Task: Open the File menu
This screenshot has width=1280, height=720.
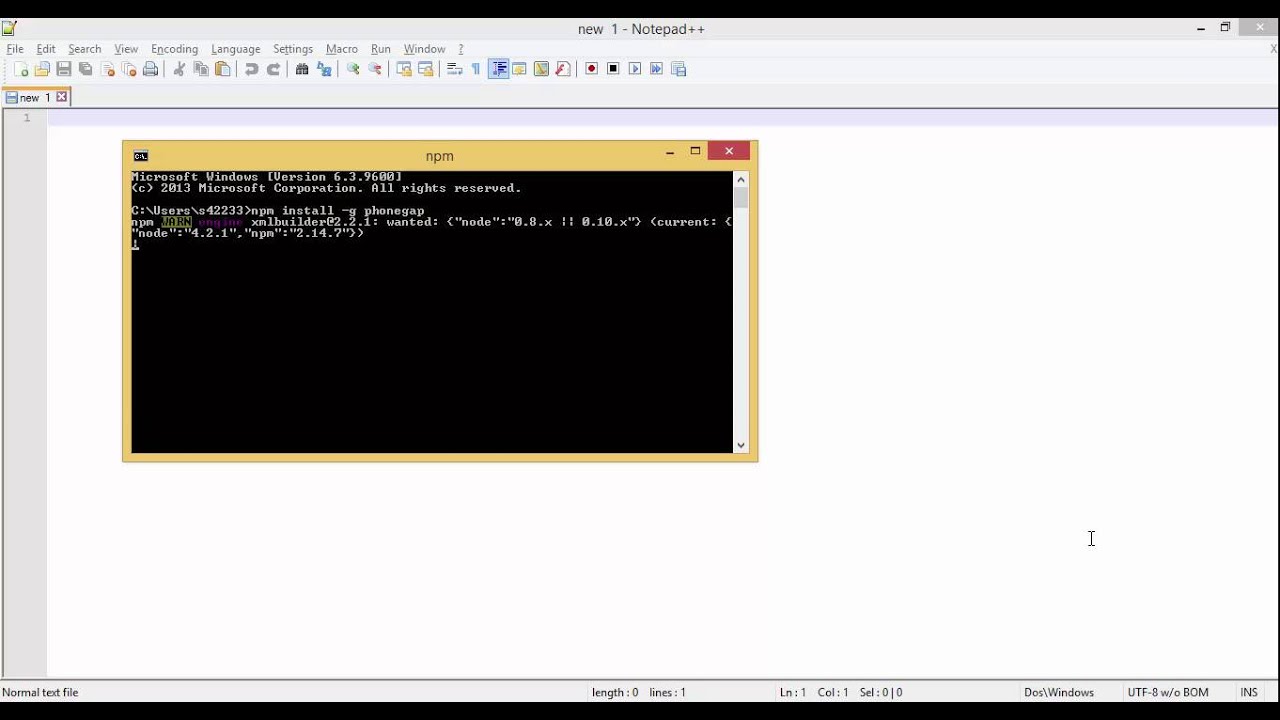Action: coord(15,49)
